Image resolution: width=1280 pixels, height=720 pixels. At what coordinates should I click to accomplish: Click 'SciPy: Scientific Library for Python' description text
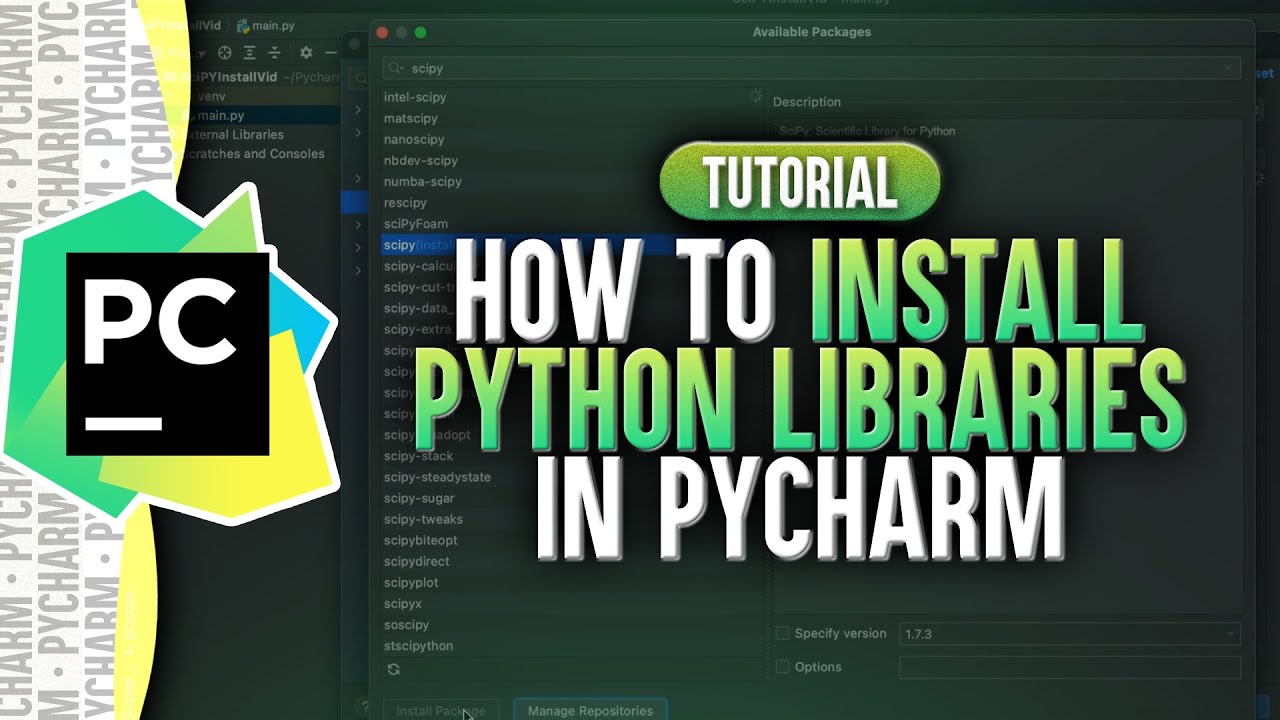pyautogui.click(x=868, y=131)
